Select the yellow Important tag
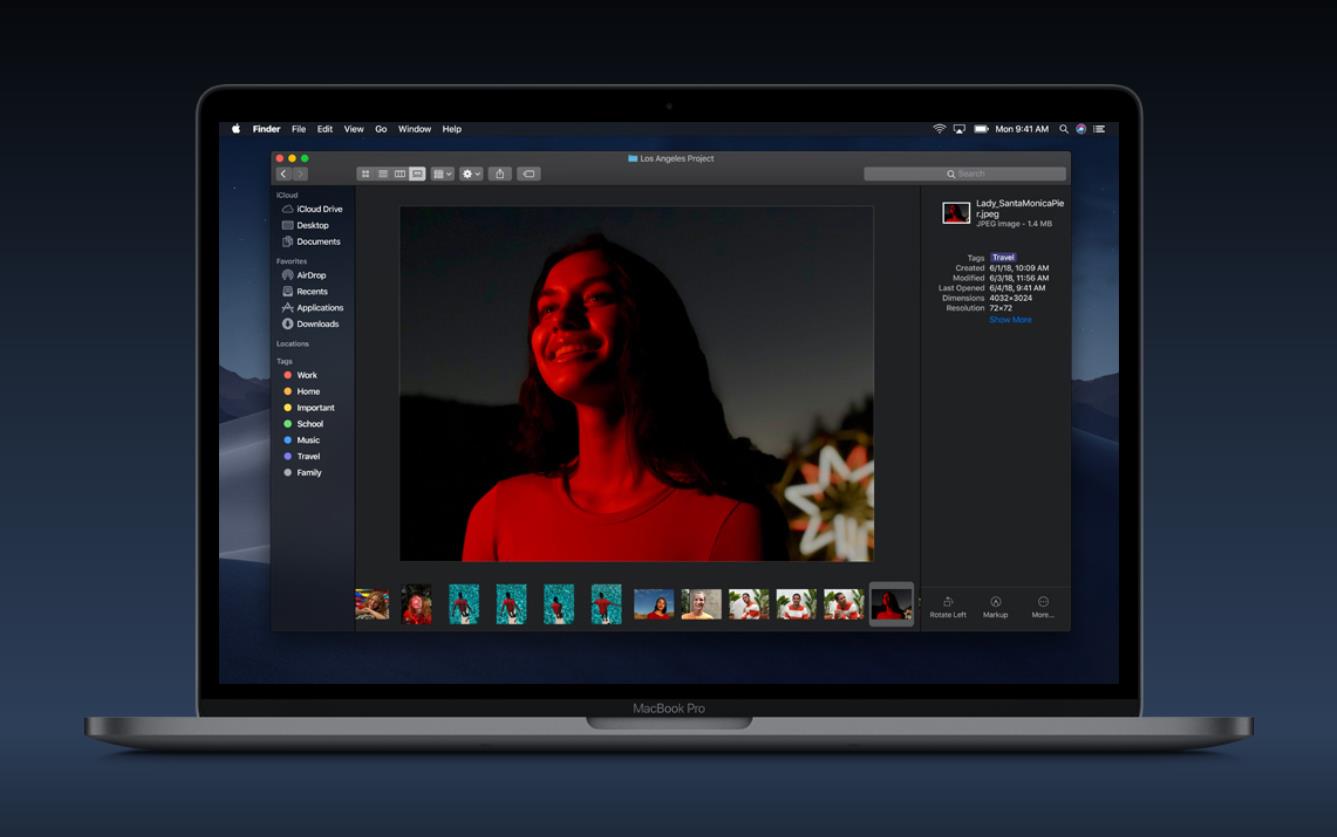Viewport: 1337px width, 837px height. point(308,408)
